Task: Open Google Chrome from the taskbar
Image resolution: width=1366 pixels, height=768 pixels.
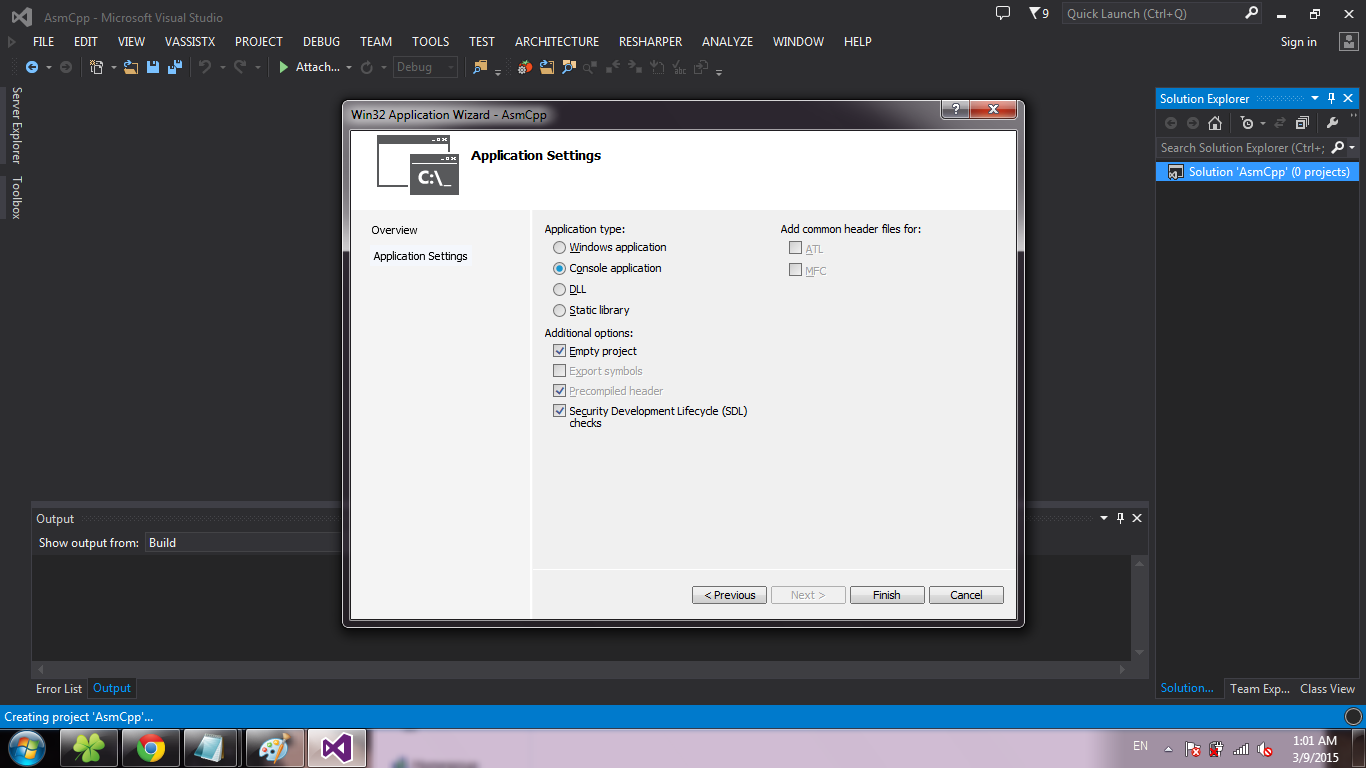Action: 151,748
